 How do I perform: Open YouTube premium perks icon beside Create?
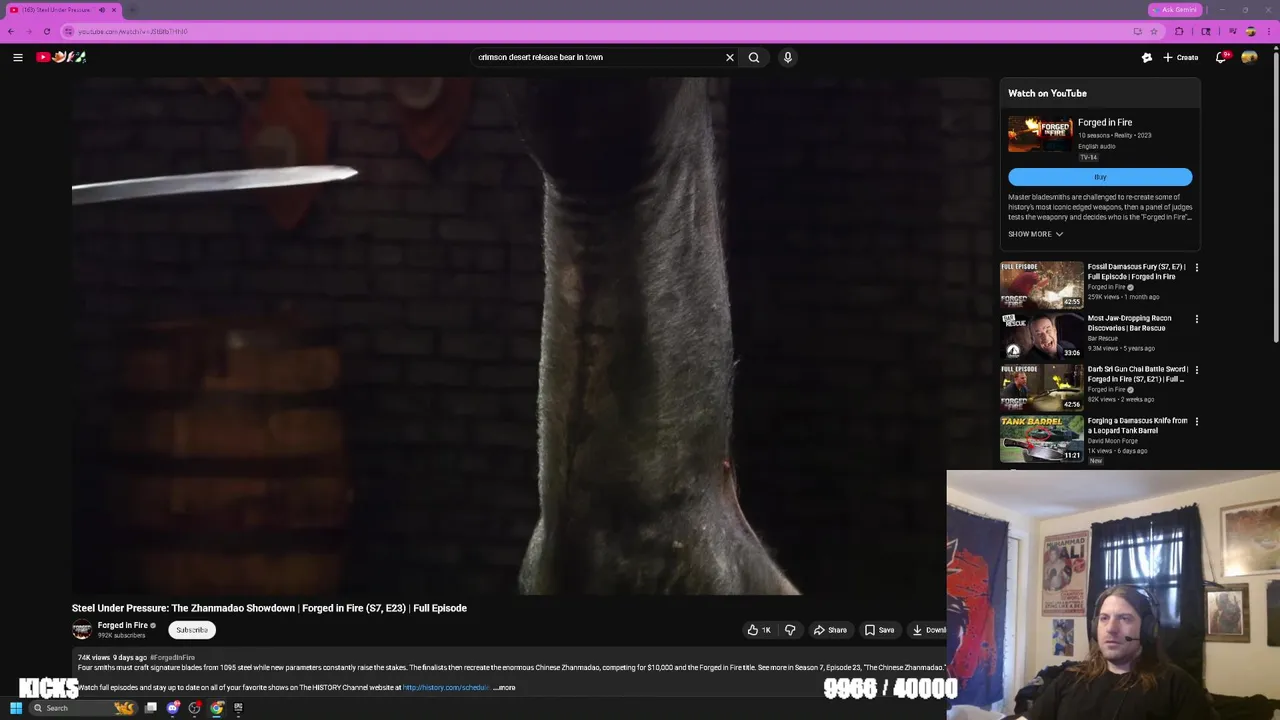click(x=1147, y=57)
